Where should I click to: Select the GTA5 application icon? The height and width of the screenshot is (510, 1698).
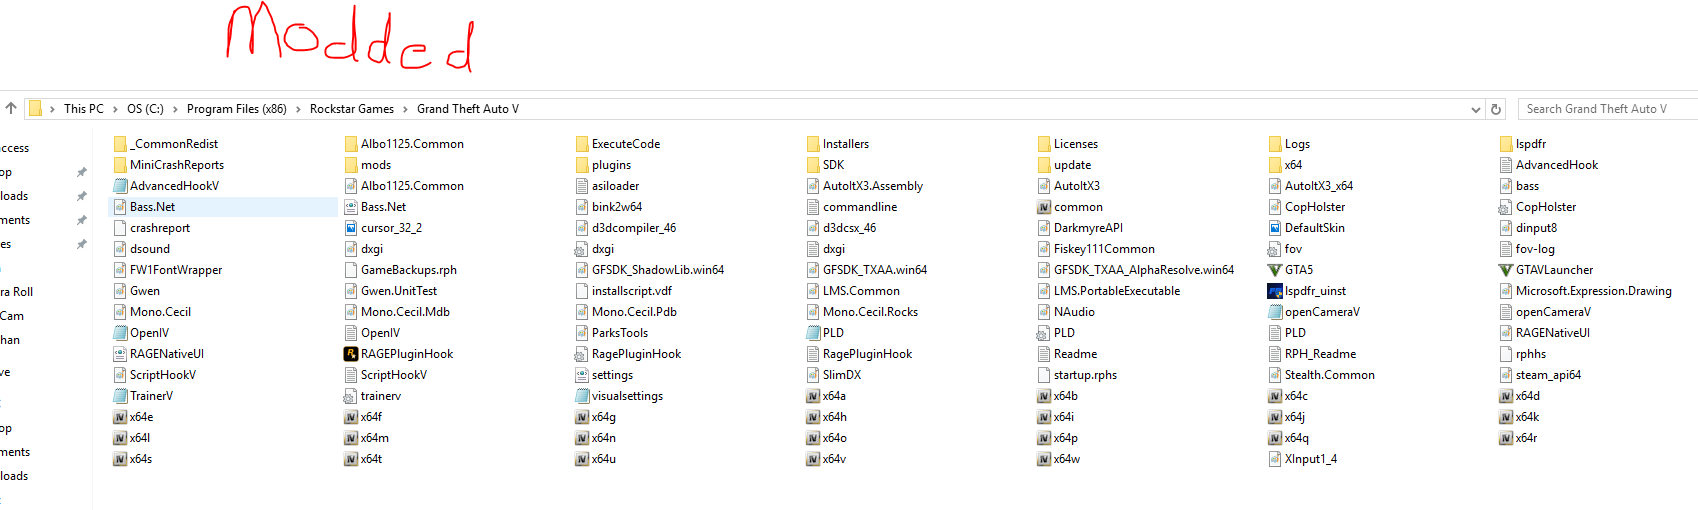[x=1275, y=270]
